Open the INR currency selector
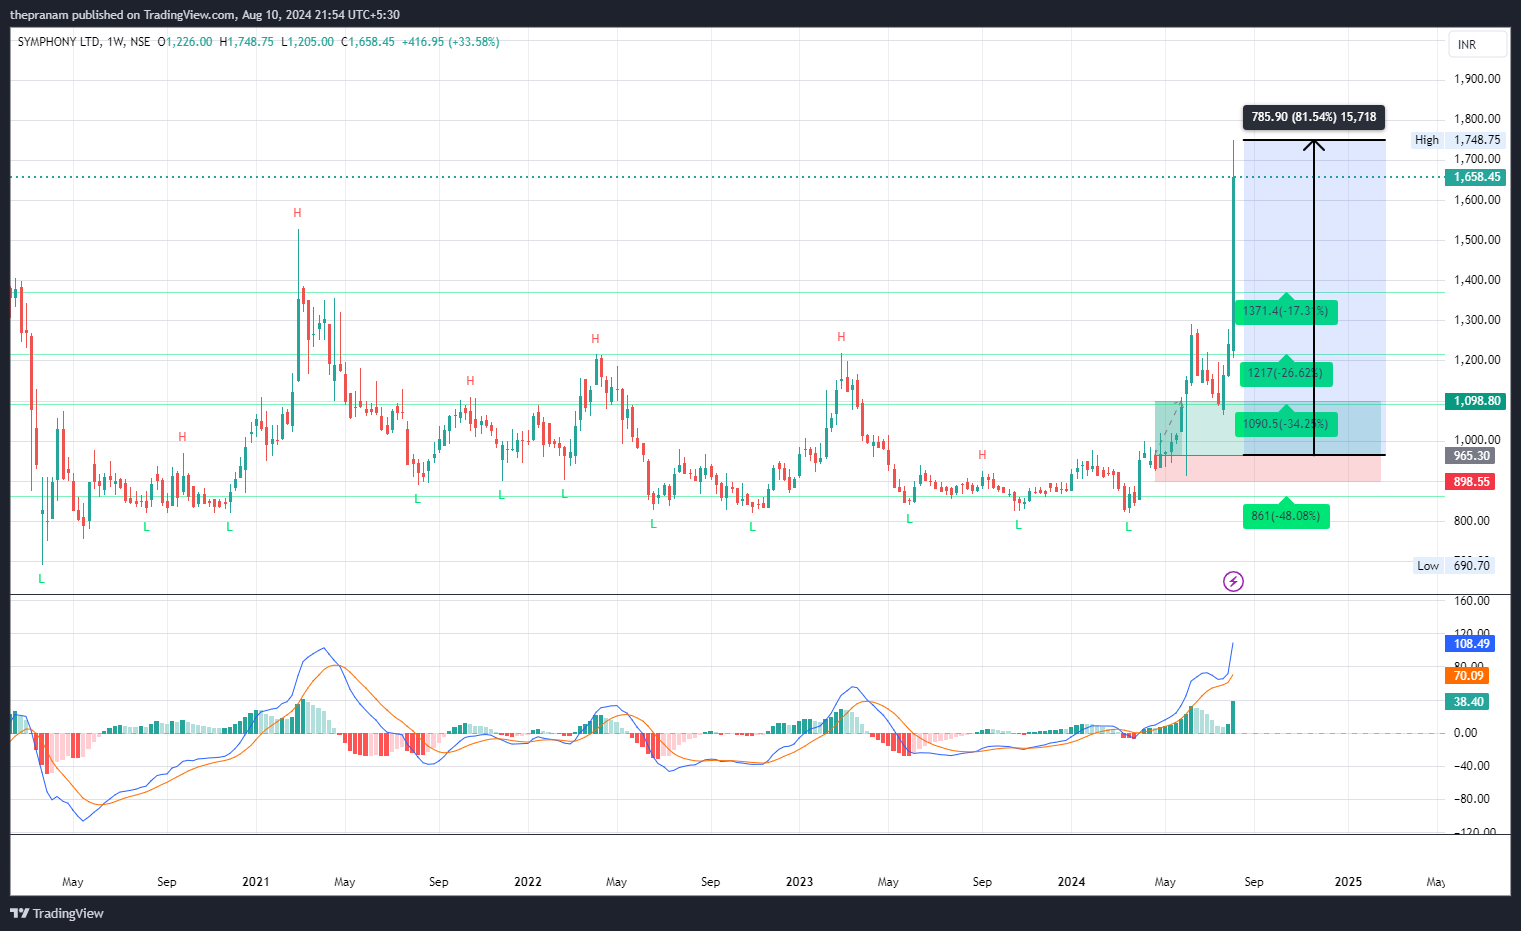This screenshot has height=931, width=1521. click(1477, 44)
